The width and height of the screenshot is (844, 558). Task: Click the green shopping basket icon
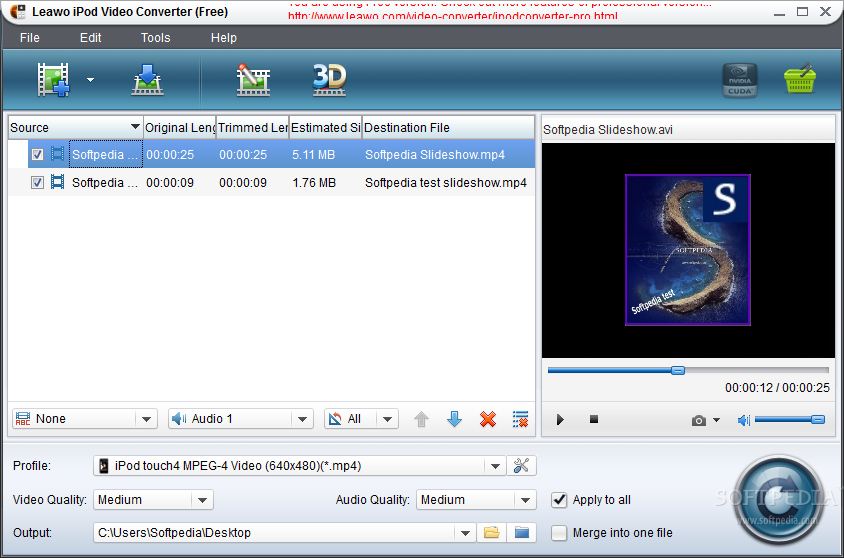pos(800,79)
